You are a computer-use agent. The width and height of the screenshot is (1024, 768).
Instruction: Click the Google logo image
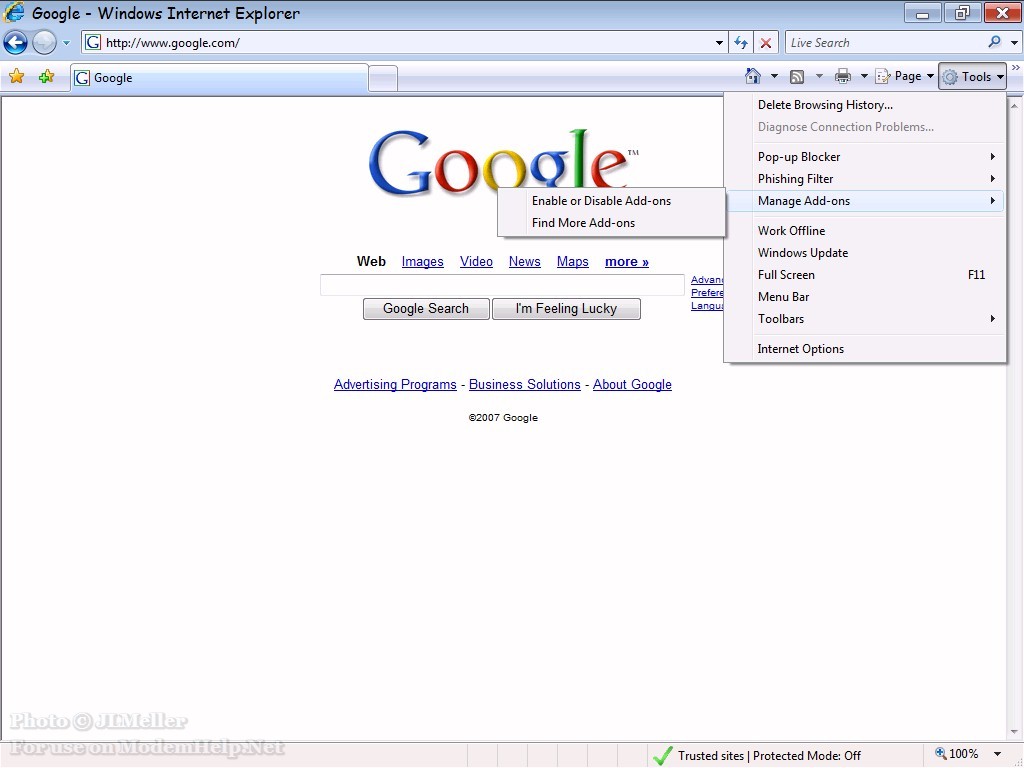point(504,162)
